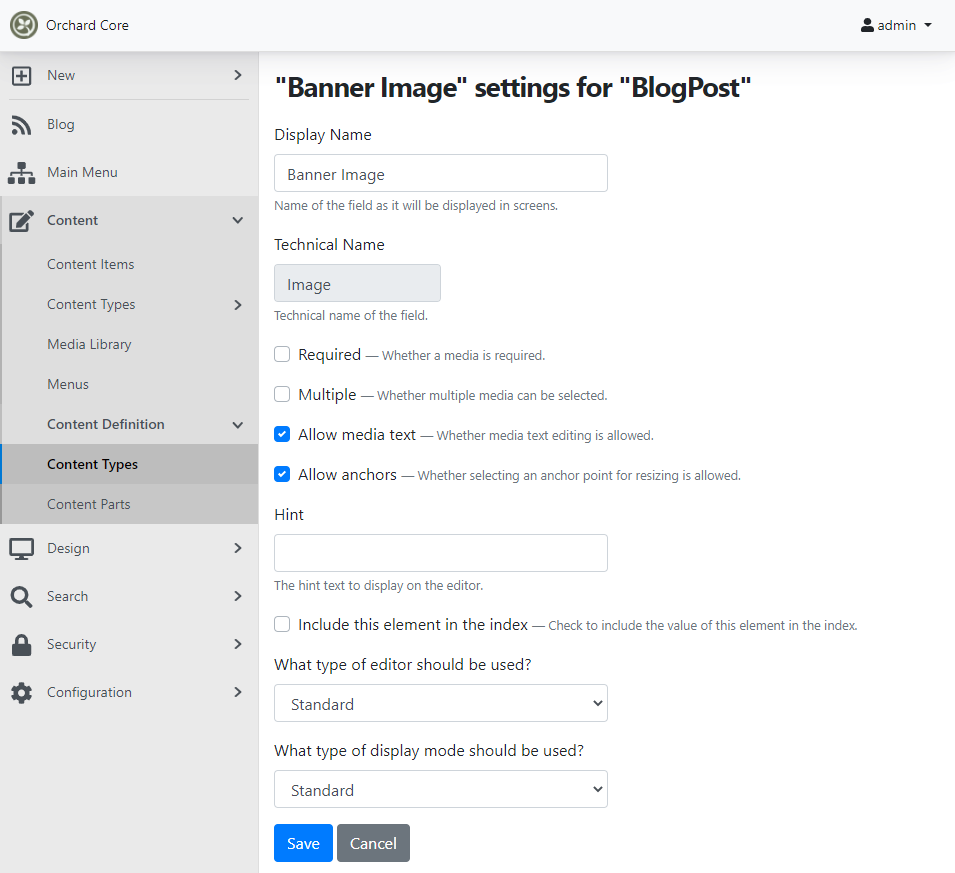The width and height of the screenshot is (955, 873).
Task: Click the Blog RSS feed icon
Action: pos(21,125)
